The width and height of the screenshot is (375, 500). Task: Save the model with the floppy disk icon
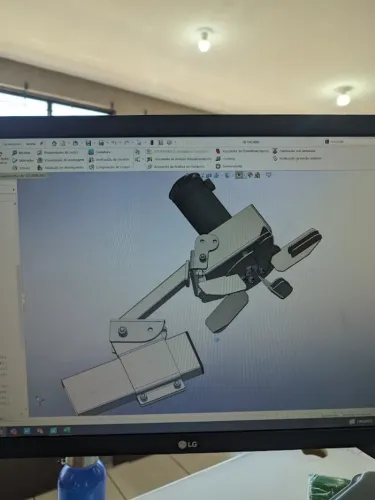(x=88, y=143)
